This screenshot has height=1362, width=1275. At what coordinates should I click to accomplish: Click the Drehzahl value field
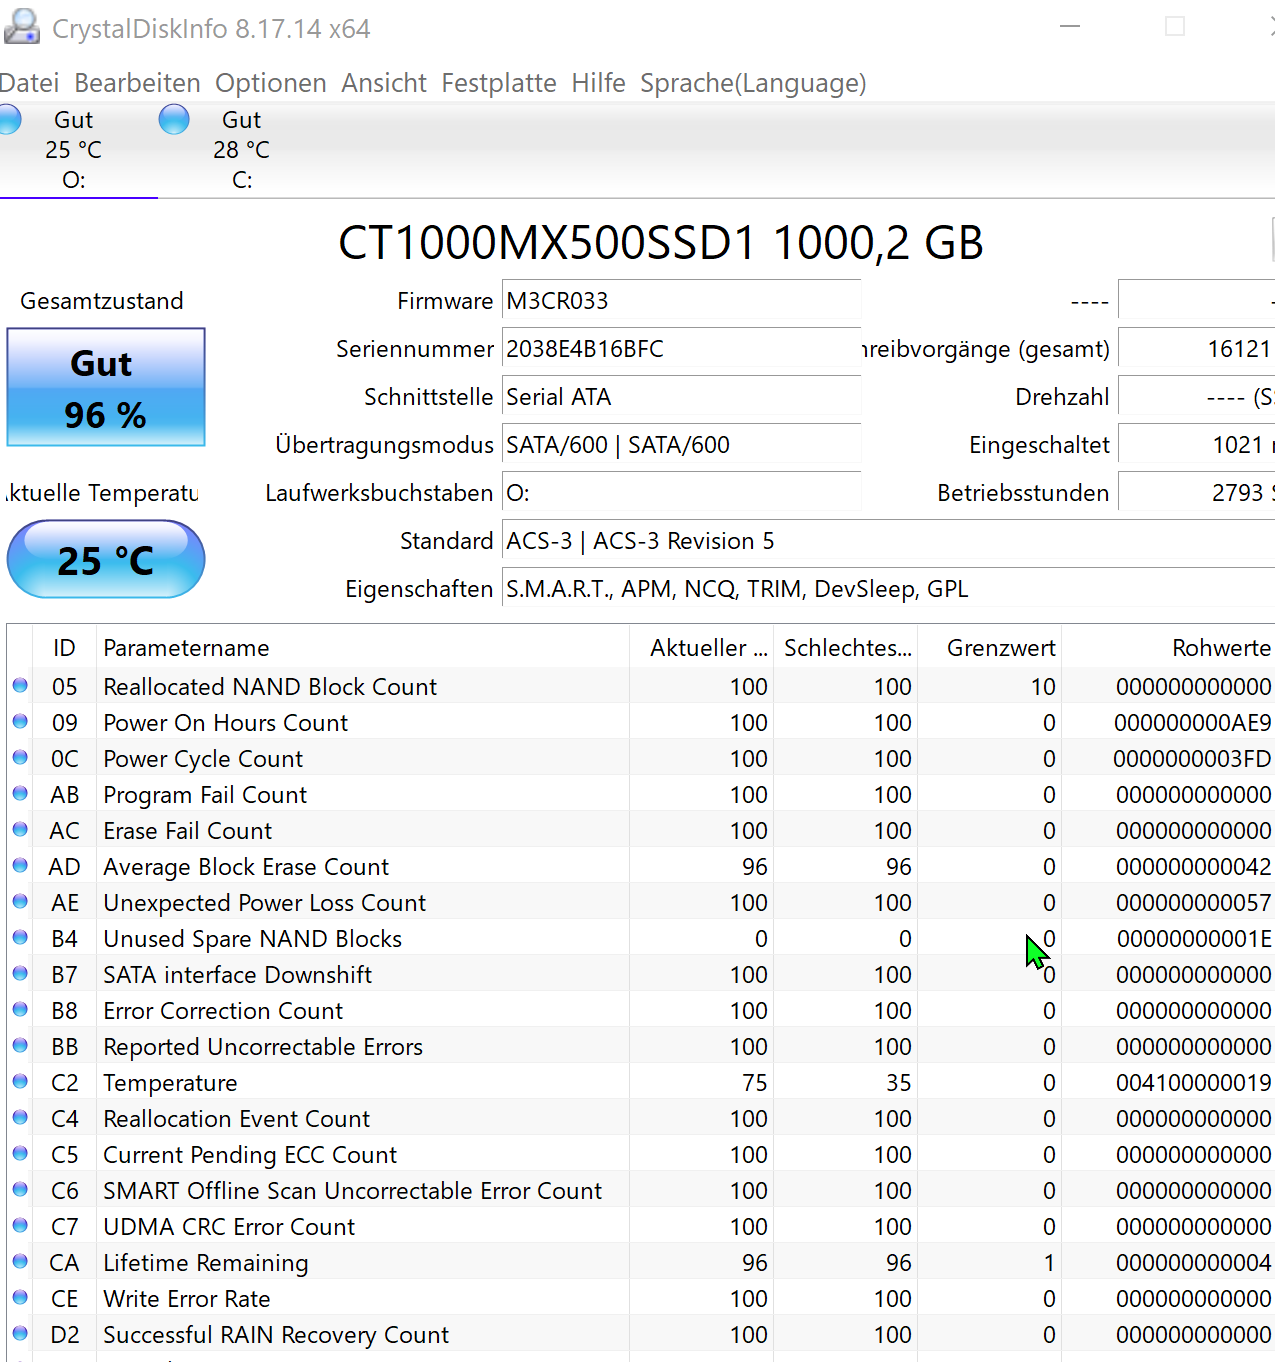1196,396
